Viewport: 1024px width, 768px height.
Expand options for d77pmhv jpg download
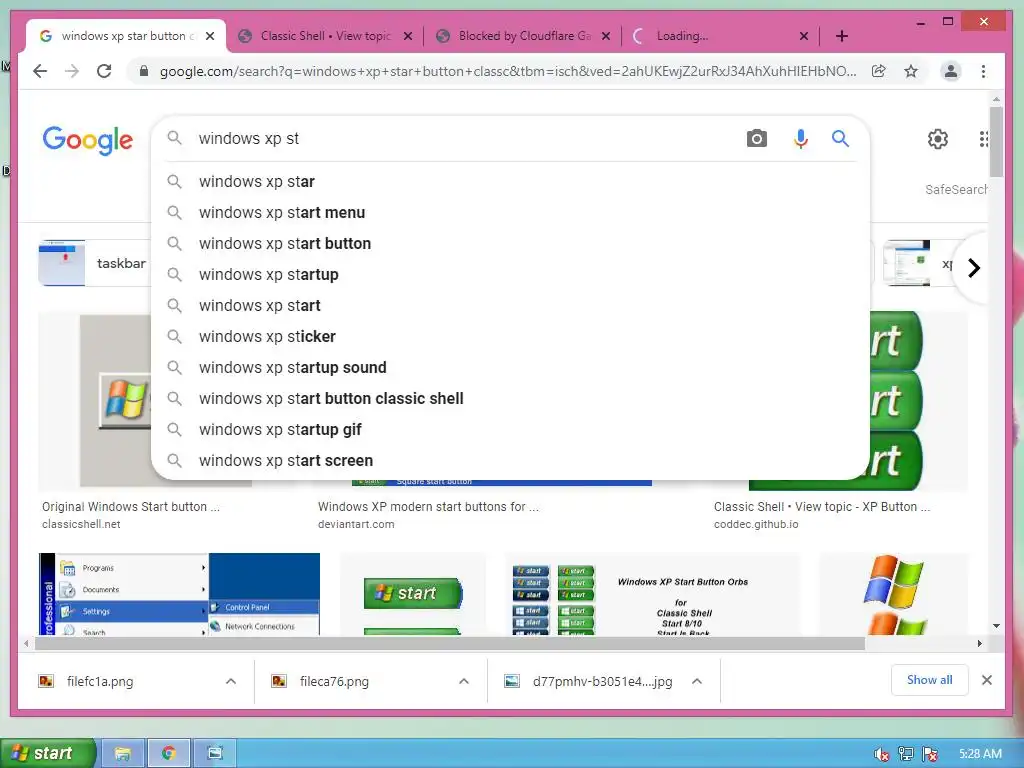(697, 681)
